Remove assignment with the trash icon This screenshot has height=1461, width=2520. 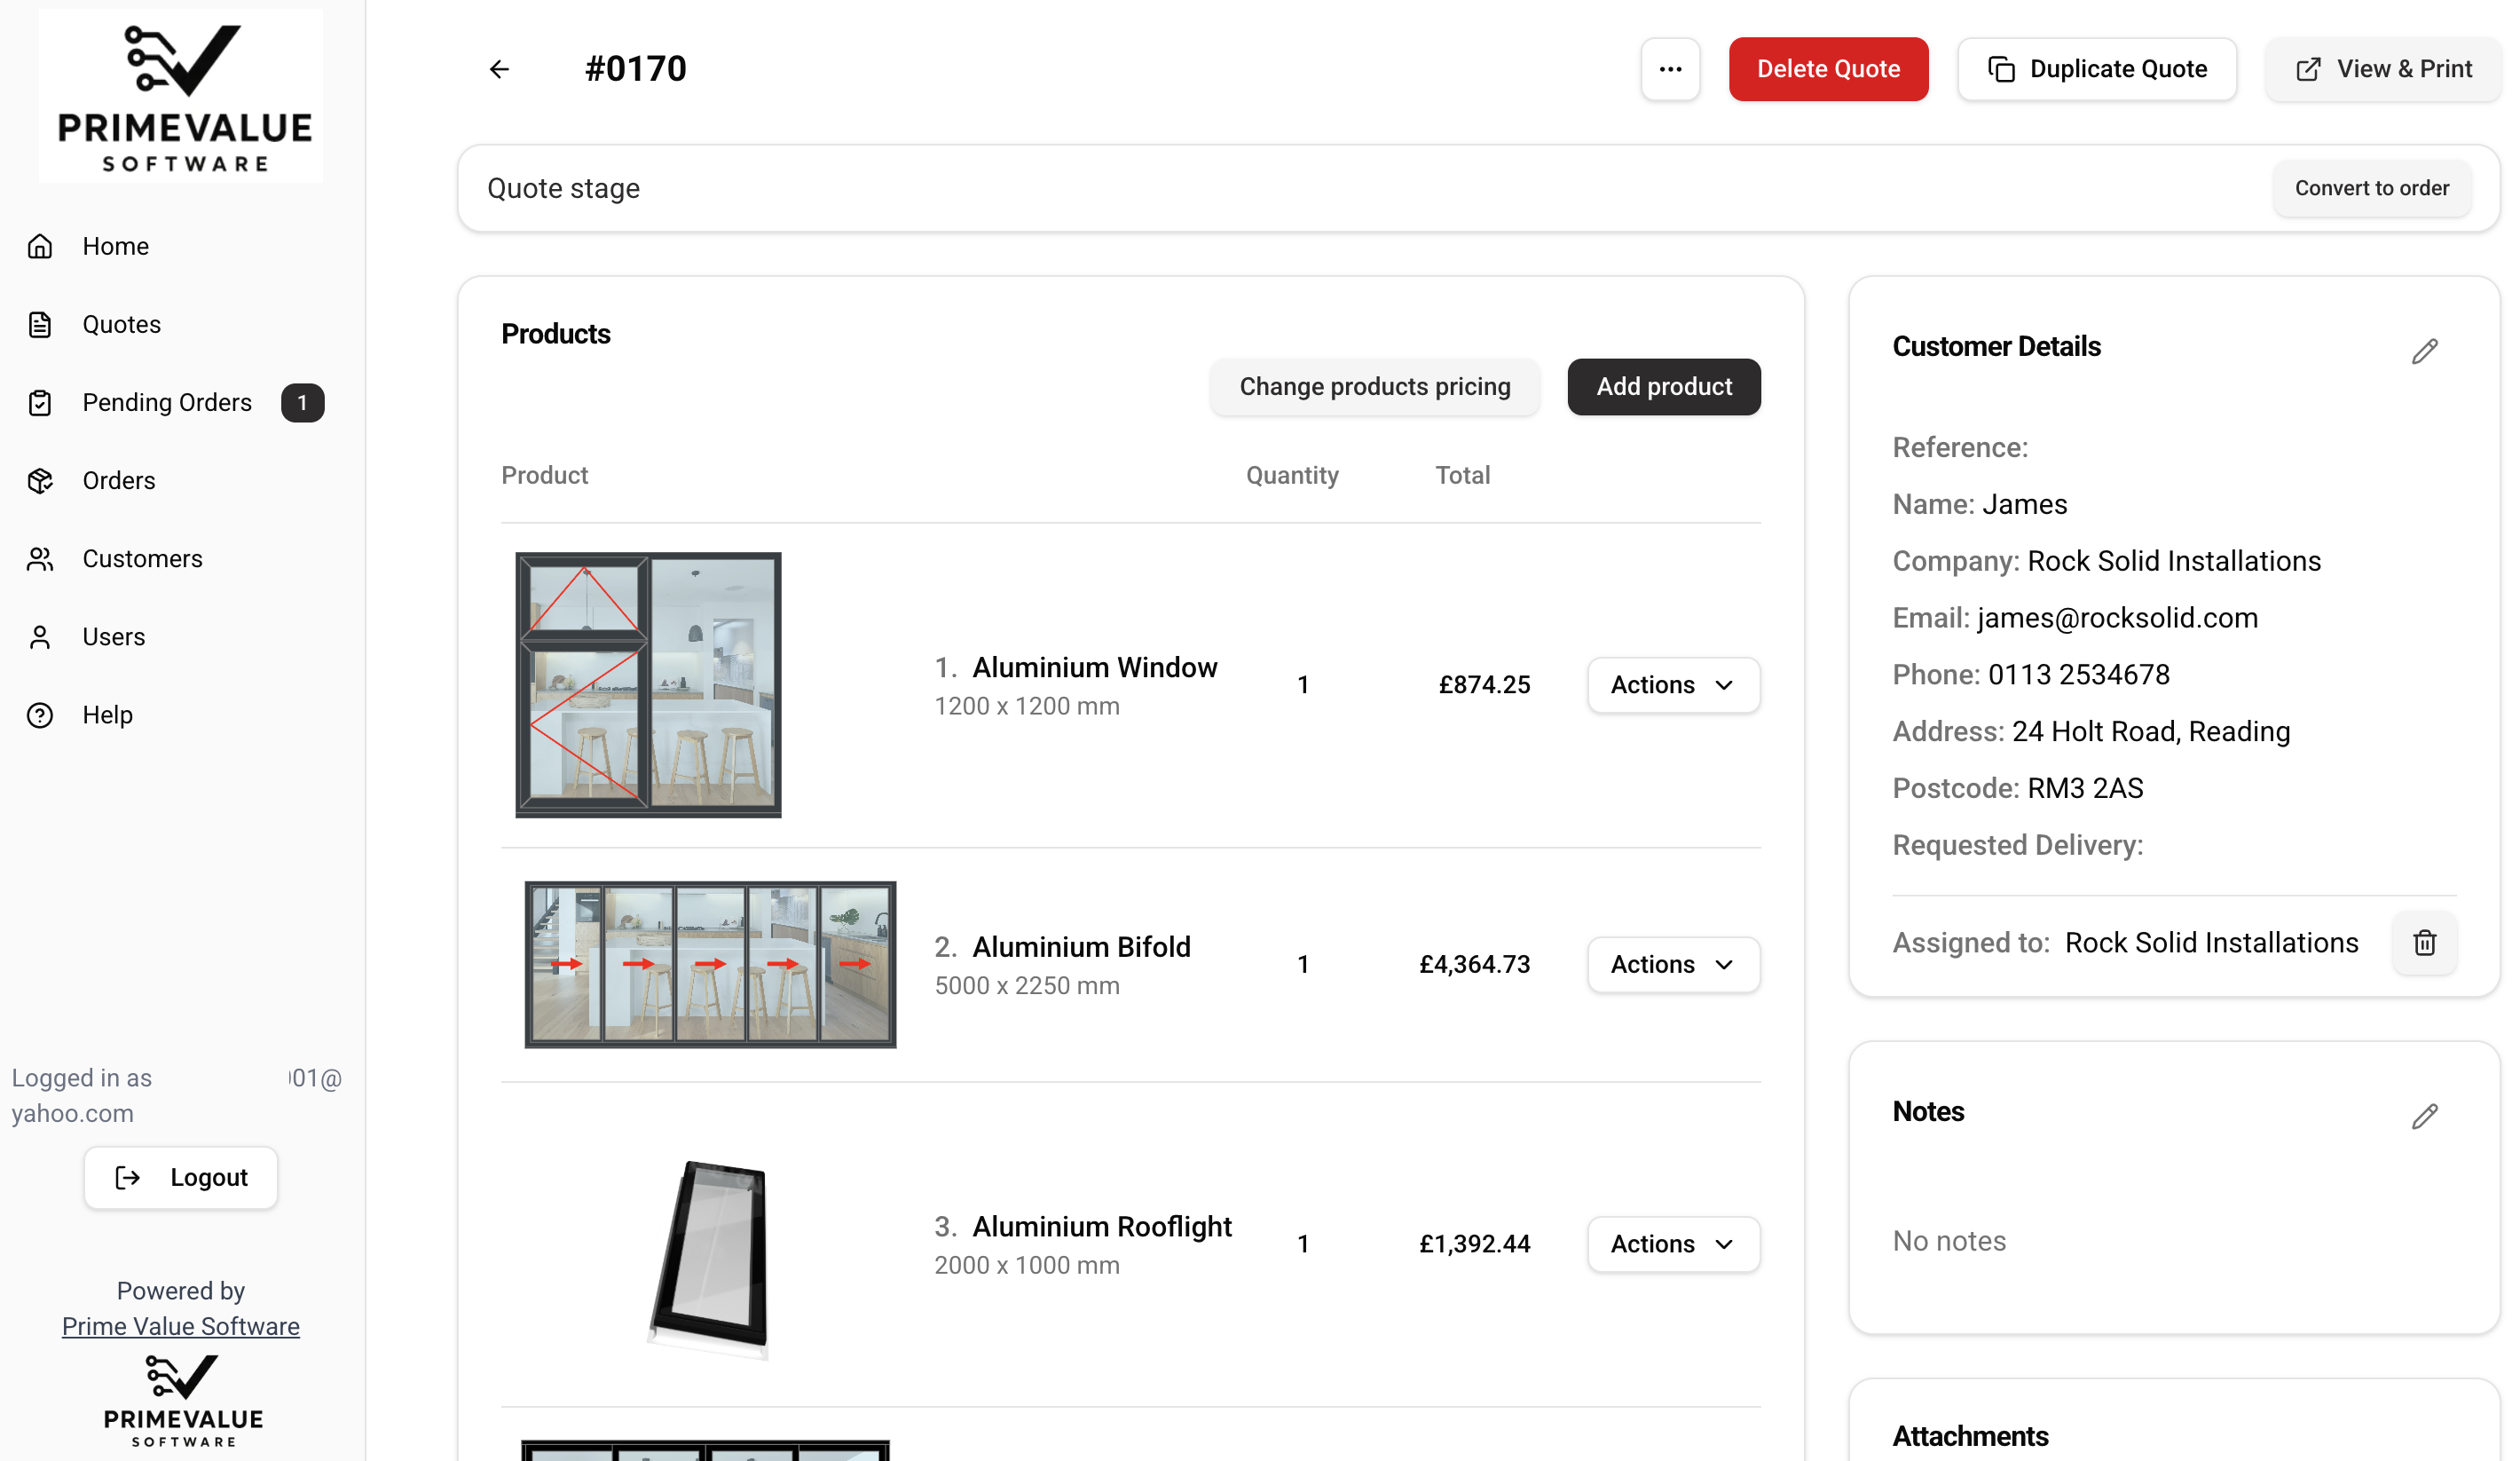tap(2424, 943)
